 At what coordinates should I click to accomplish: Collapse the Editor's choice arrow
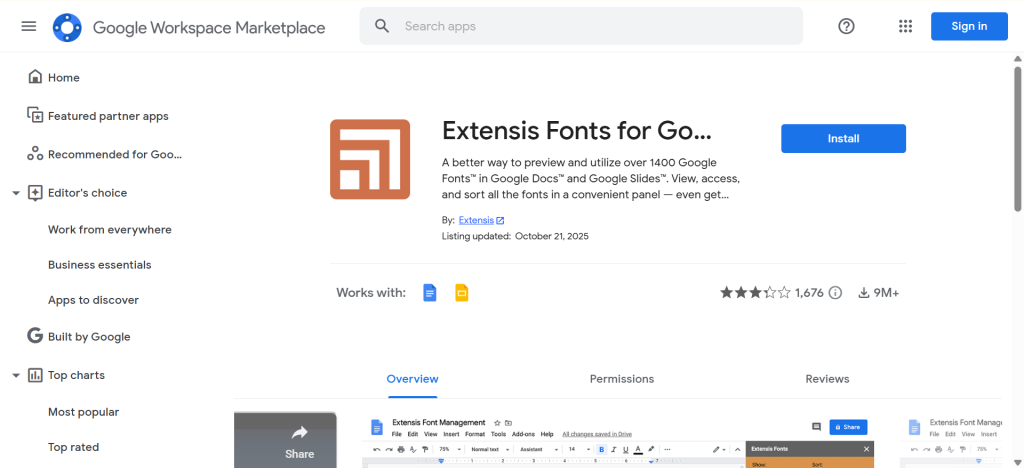tap(16, 193)
